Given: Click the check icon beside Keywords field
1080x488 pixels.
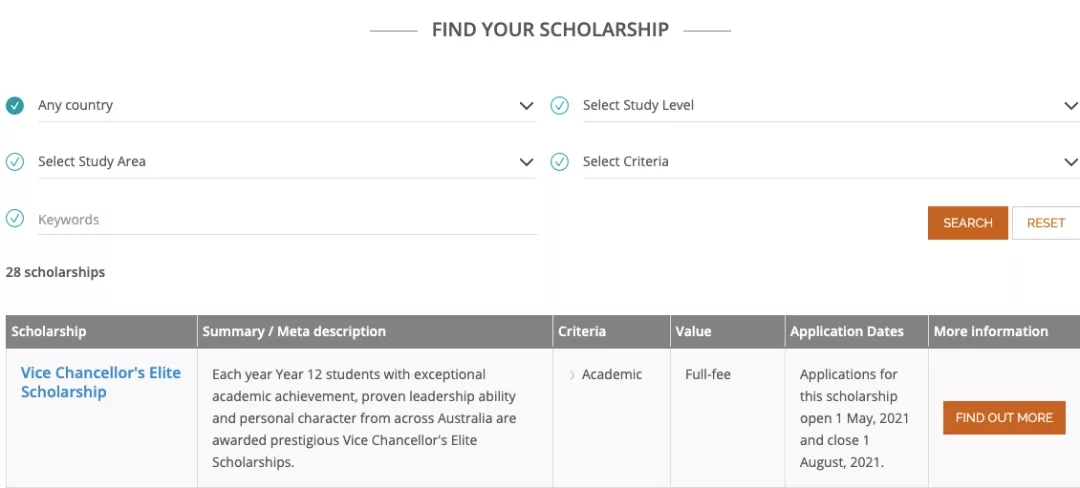Looking at the screenshot, I should (x=15, y=219).
